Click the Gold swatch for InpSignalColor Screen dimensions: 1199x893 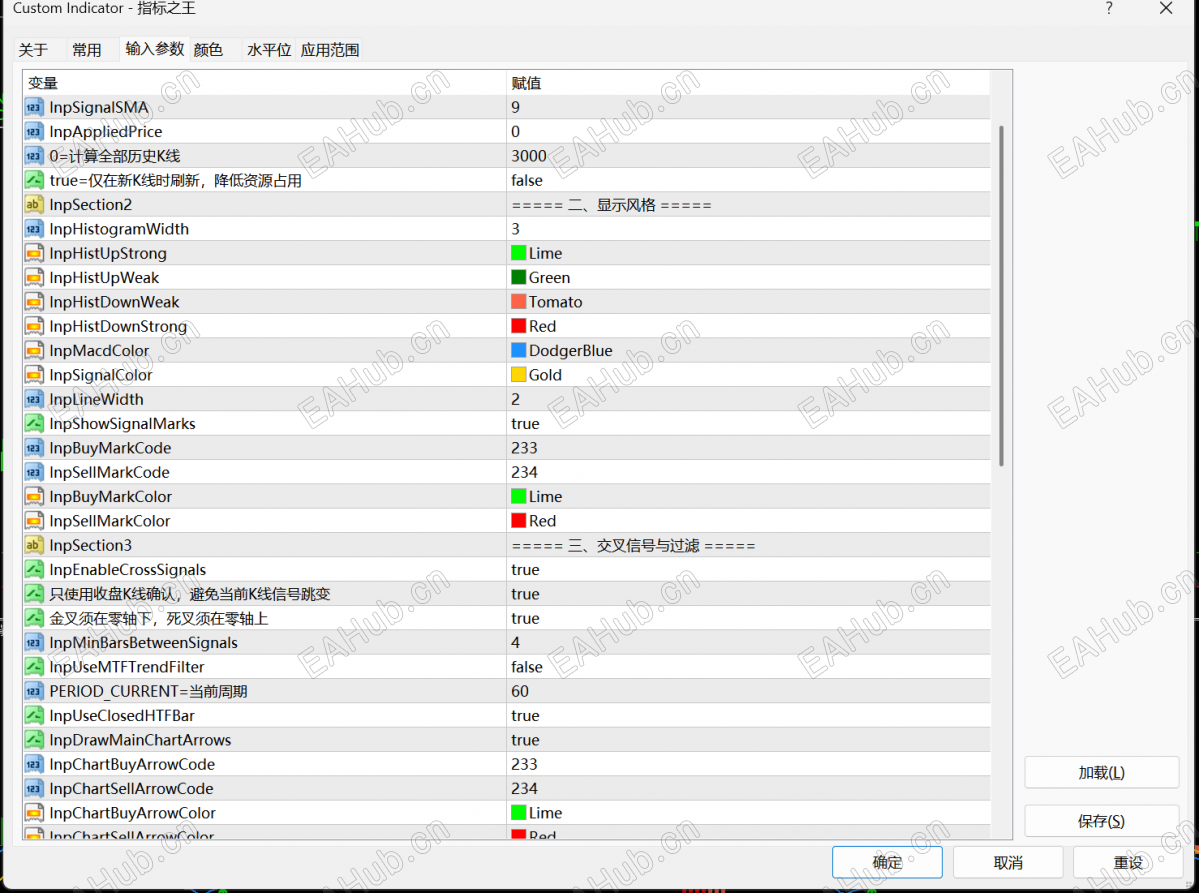pos(518,375)
